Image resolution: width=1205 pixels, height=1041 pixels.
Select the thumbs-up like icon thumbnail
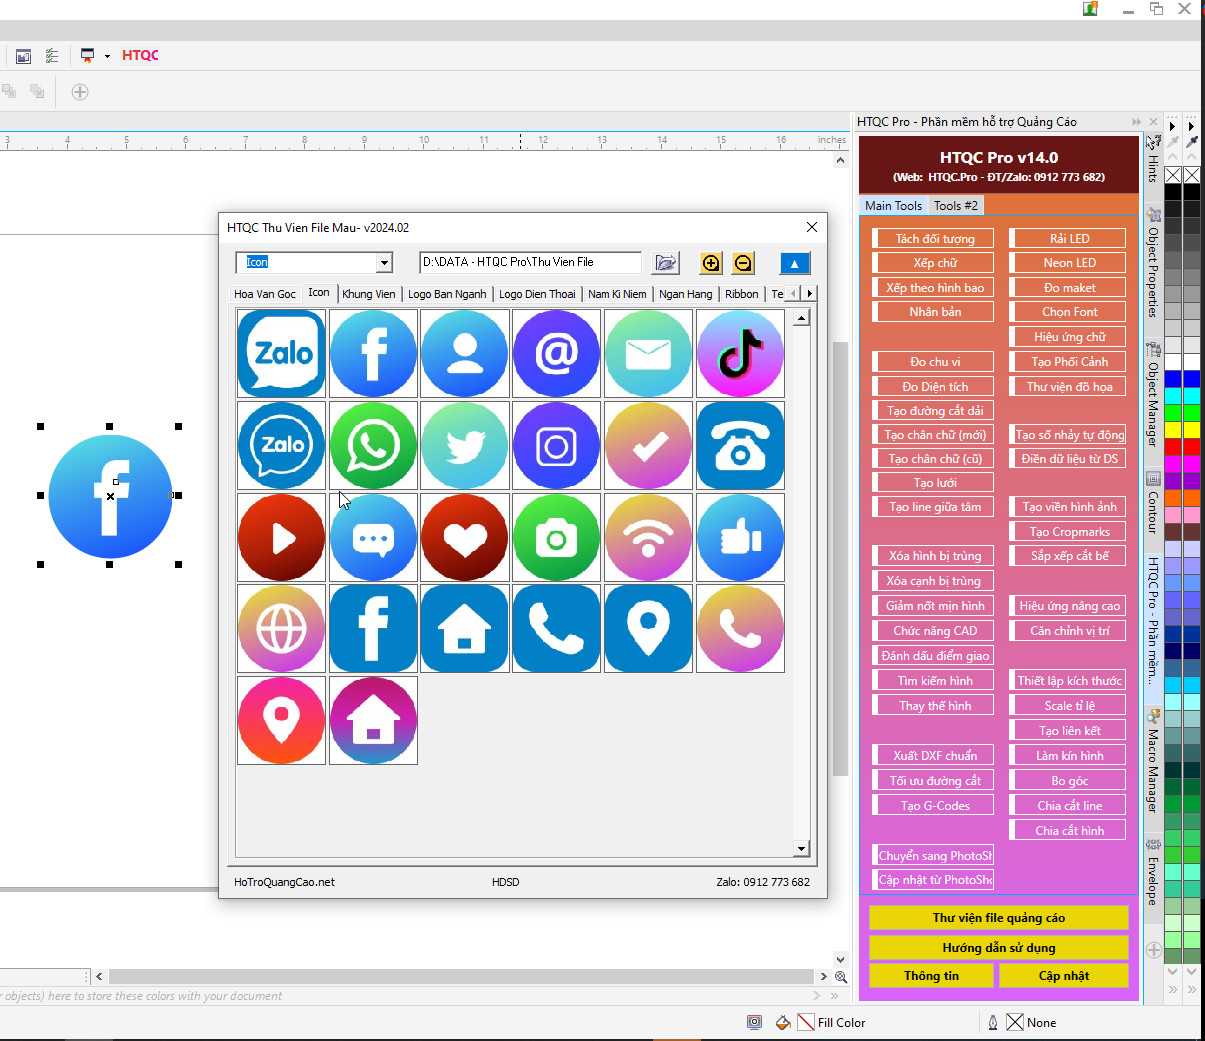point(740,537)
